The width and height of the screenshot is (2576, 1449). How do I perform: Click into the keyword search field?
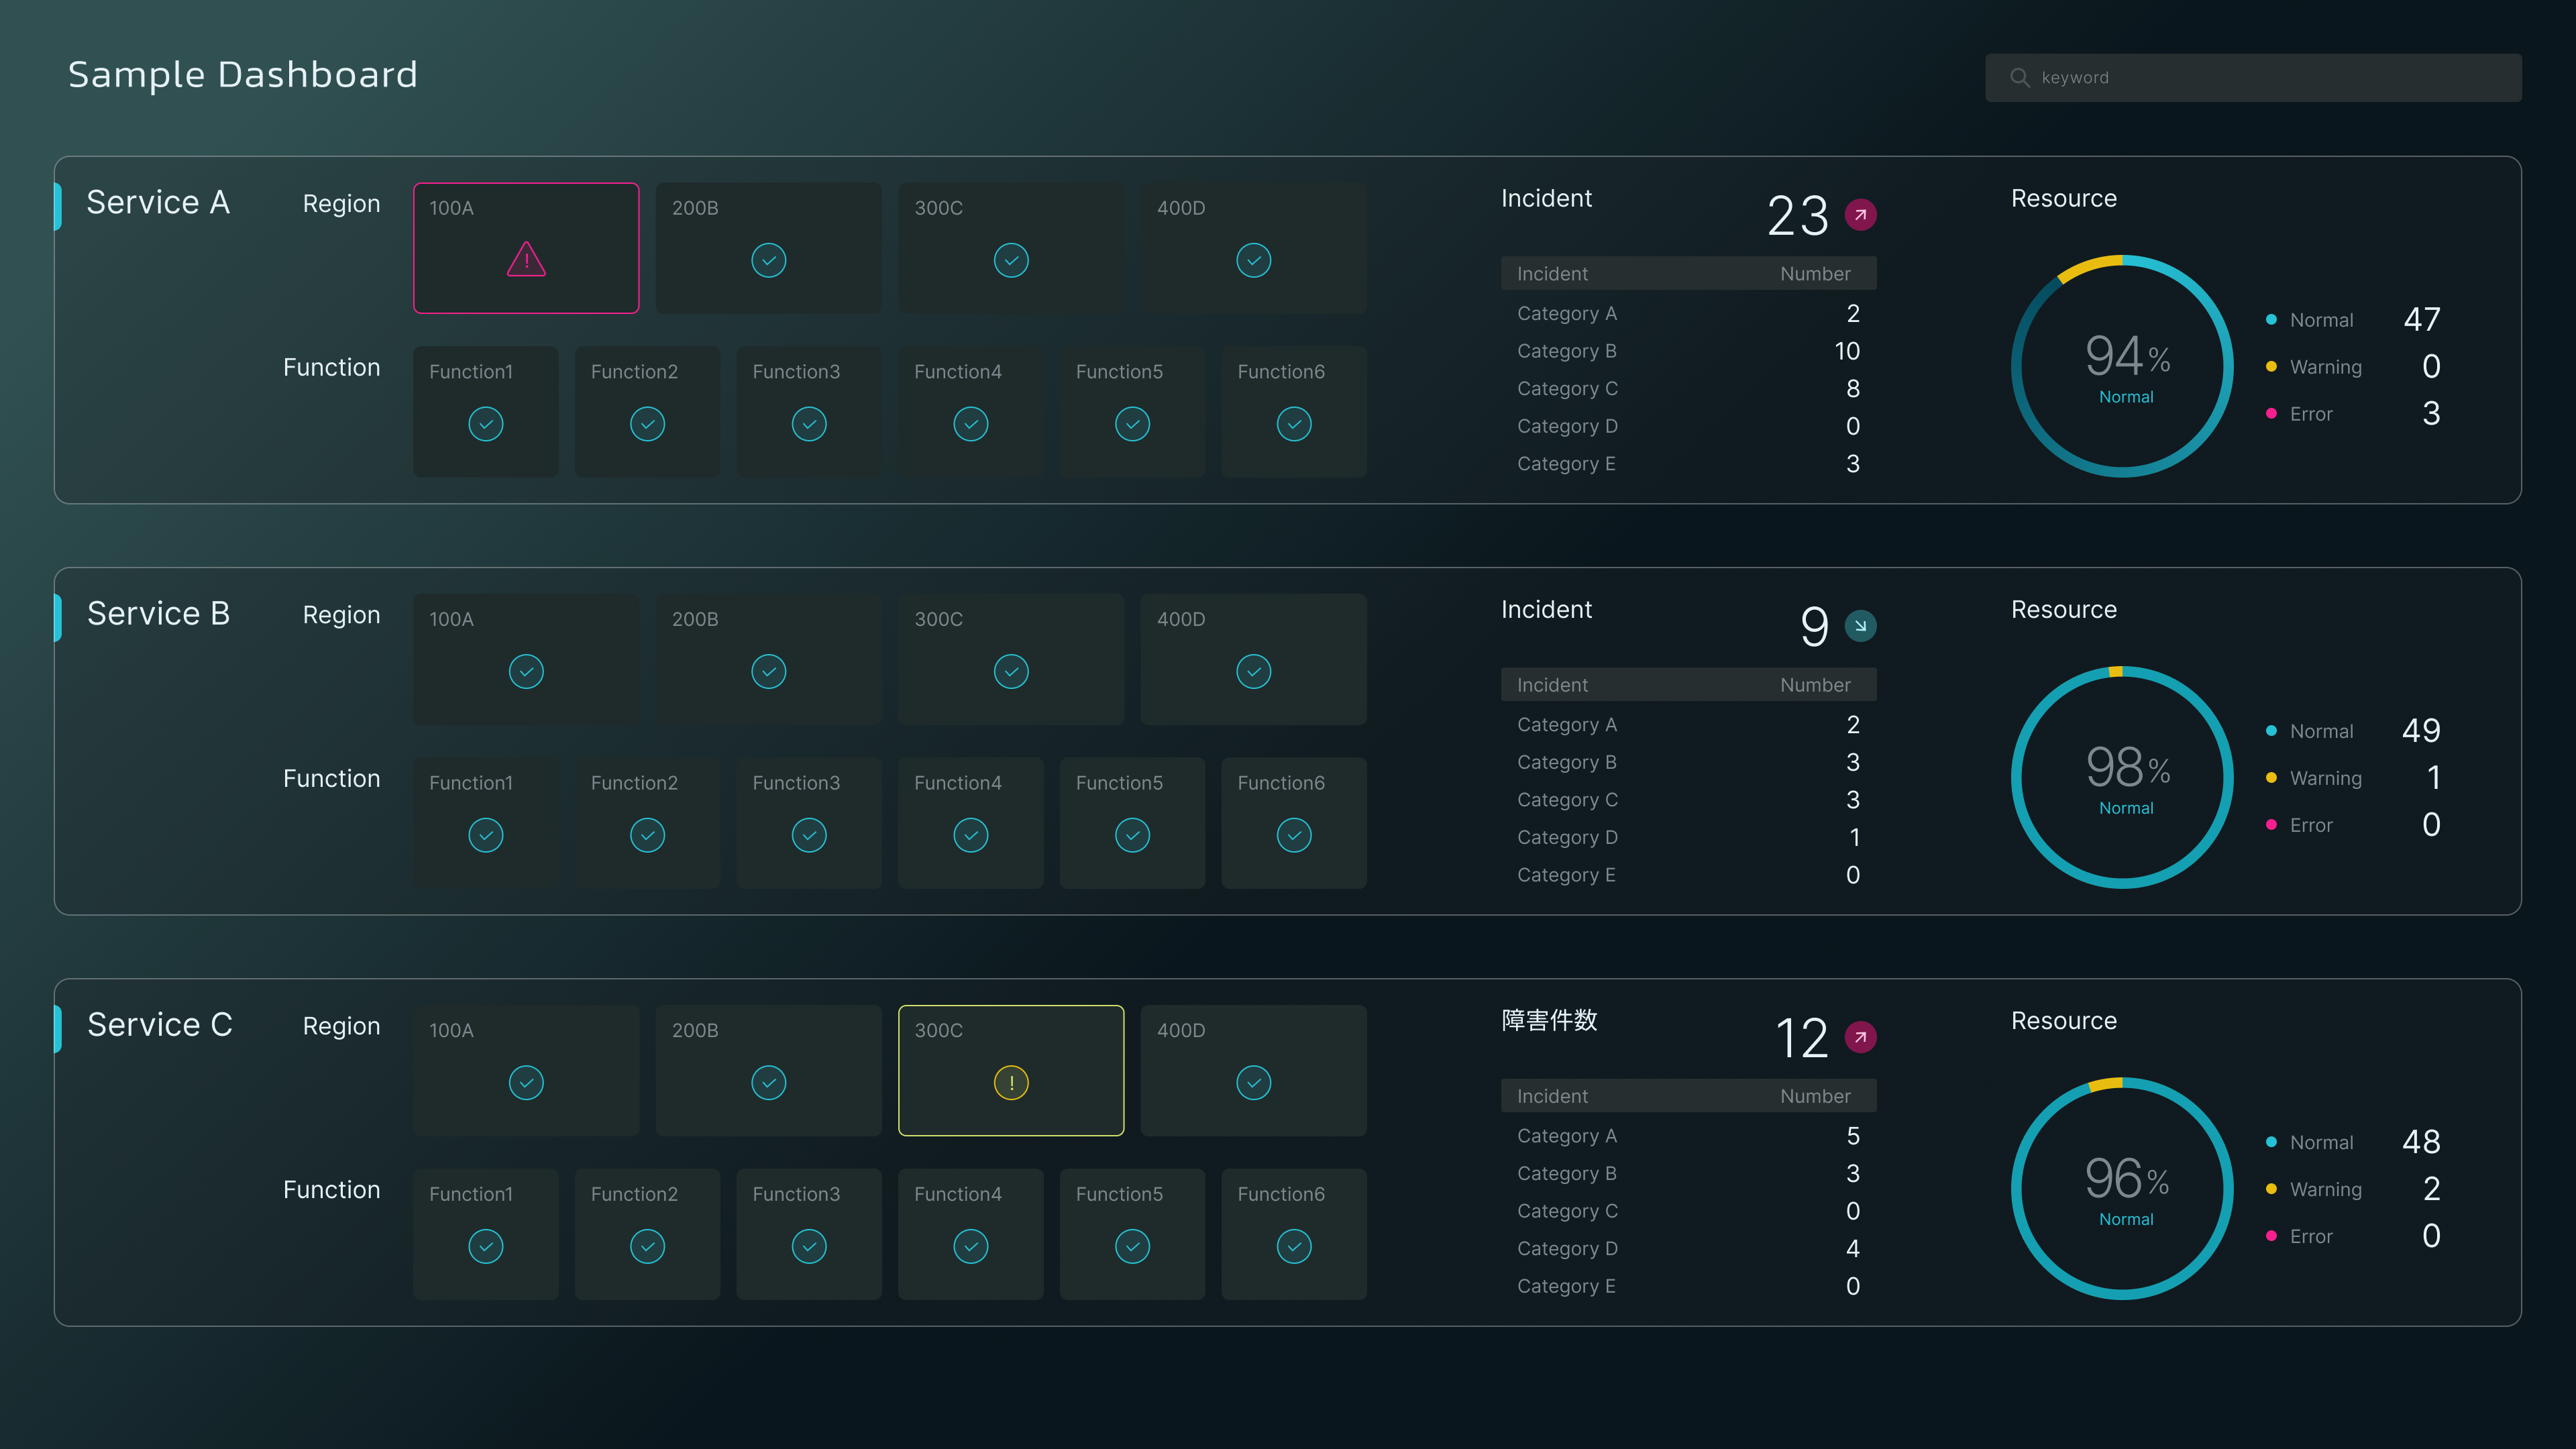click(2270, 78)
